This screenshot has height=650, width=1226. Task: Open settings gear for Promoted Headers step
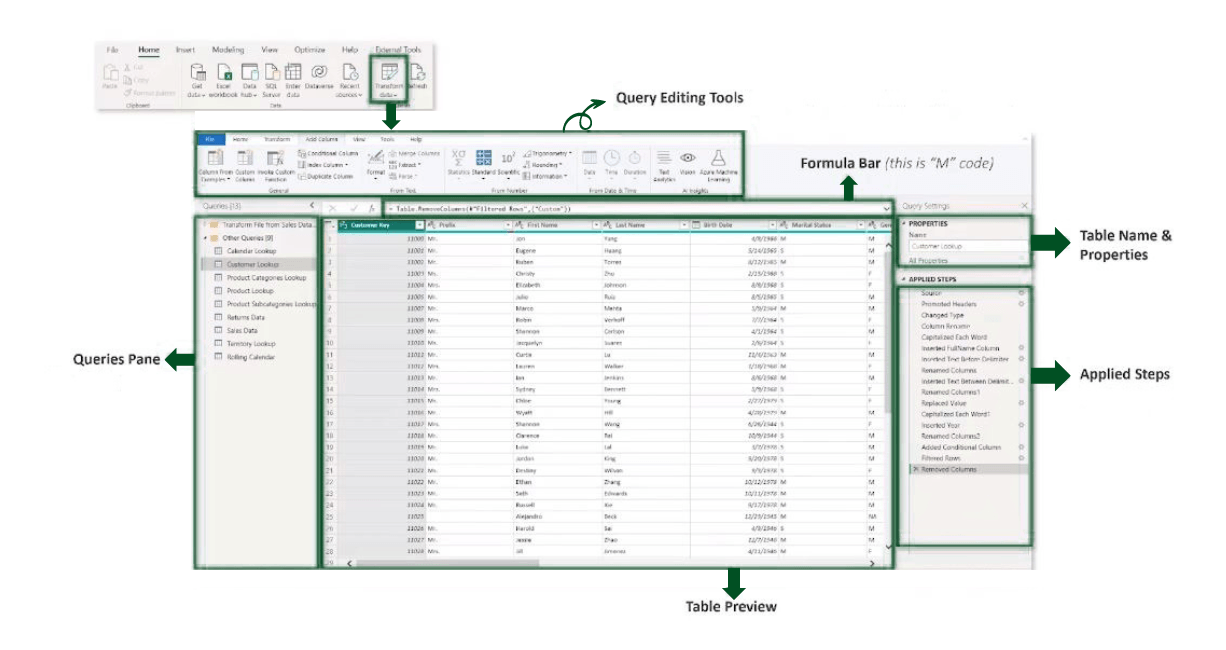(x=1020, y=304)
